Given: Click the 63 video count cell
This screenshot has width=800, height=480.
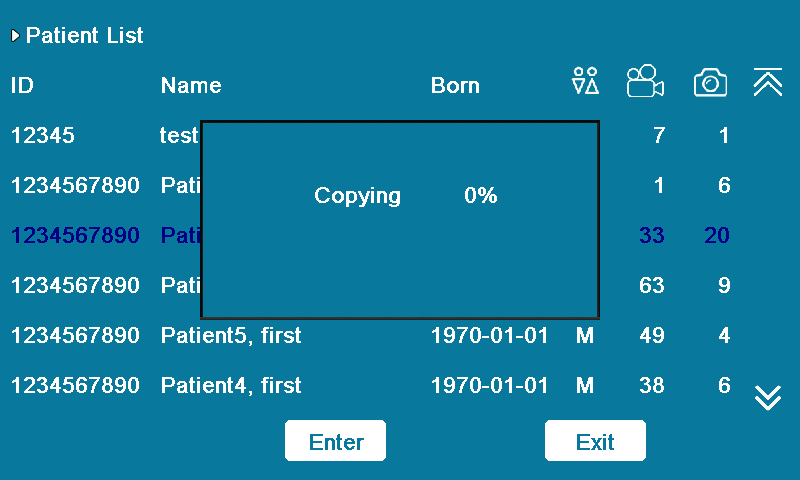Looking at the screenshot, I should click(x=651, y=286).
